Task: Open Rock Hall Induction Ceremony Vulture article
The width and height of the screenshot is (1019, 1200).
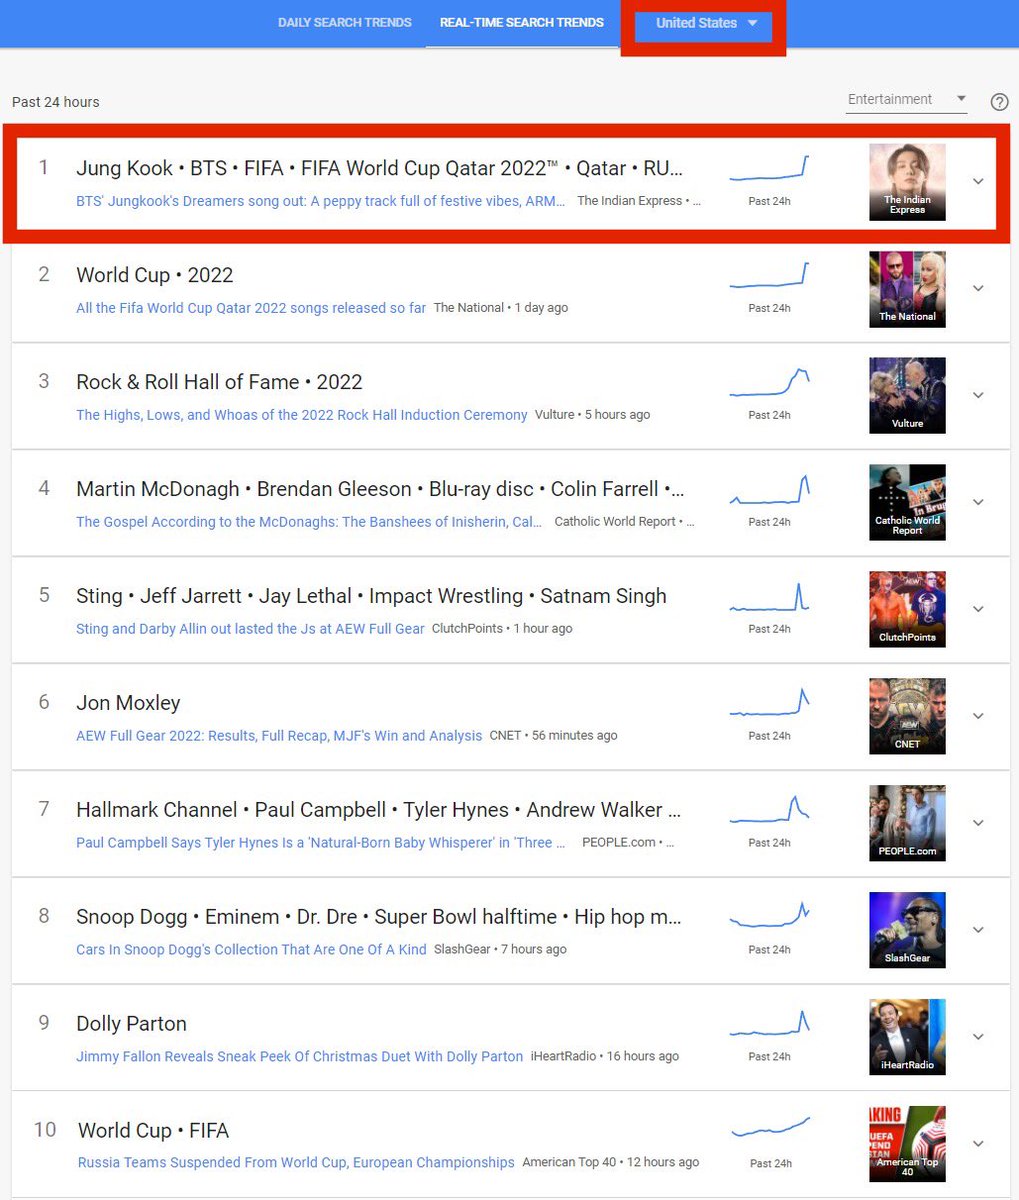Action: click(302, 415)
